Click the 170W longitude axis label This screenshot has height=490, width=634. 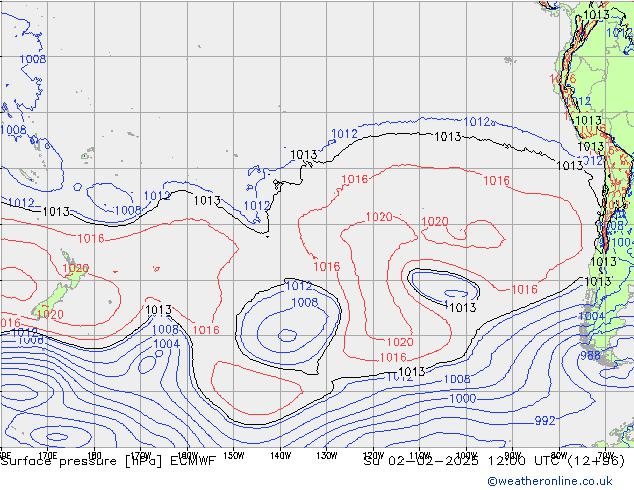click(x=141, y=455)
